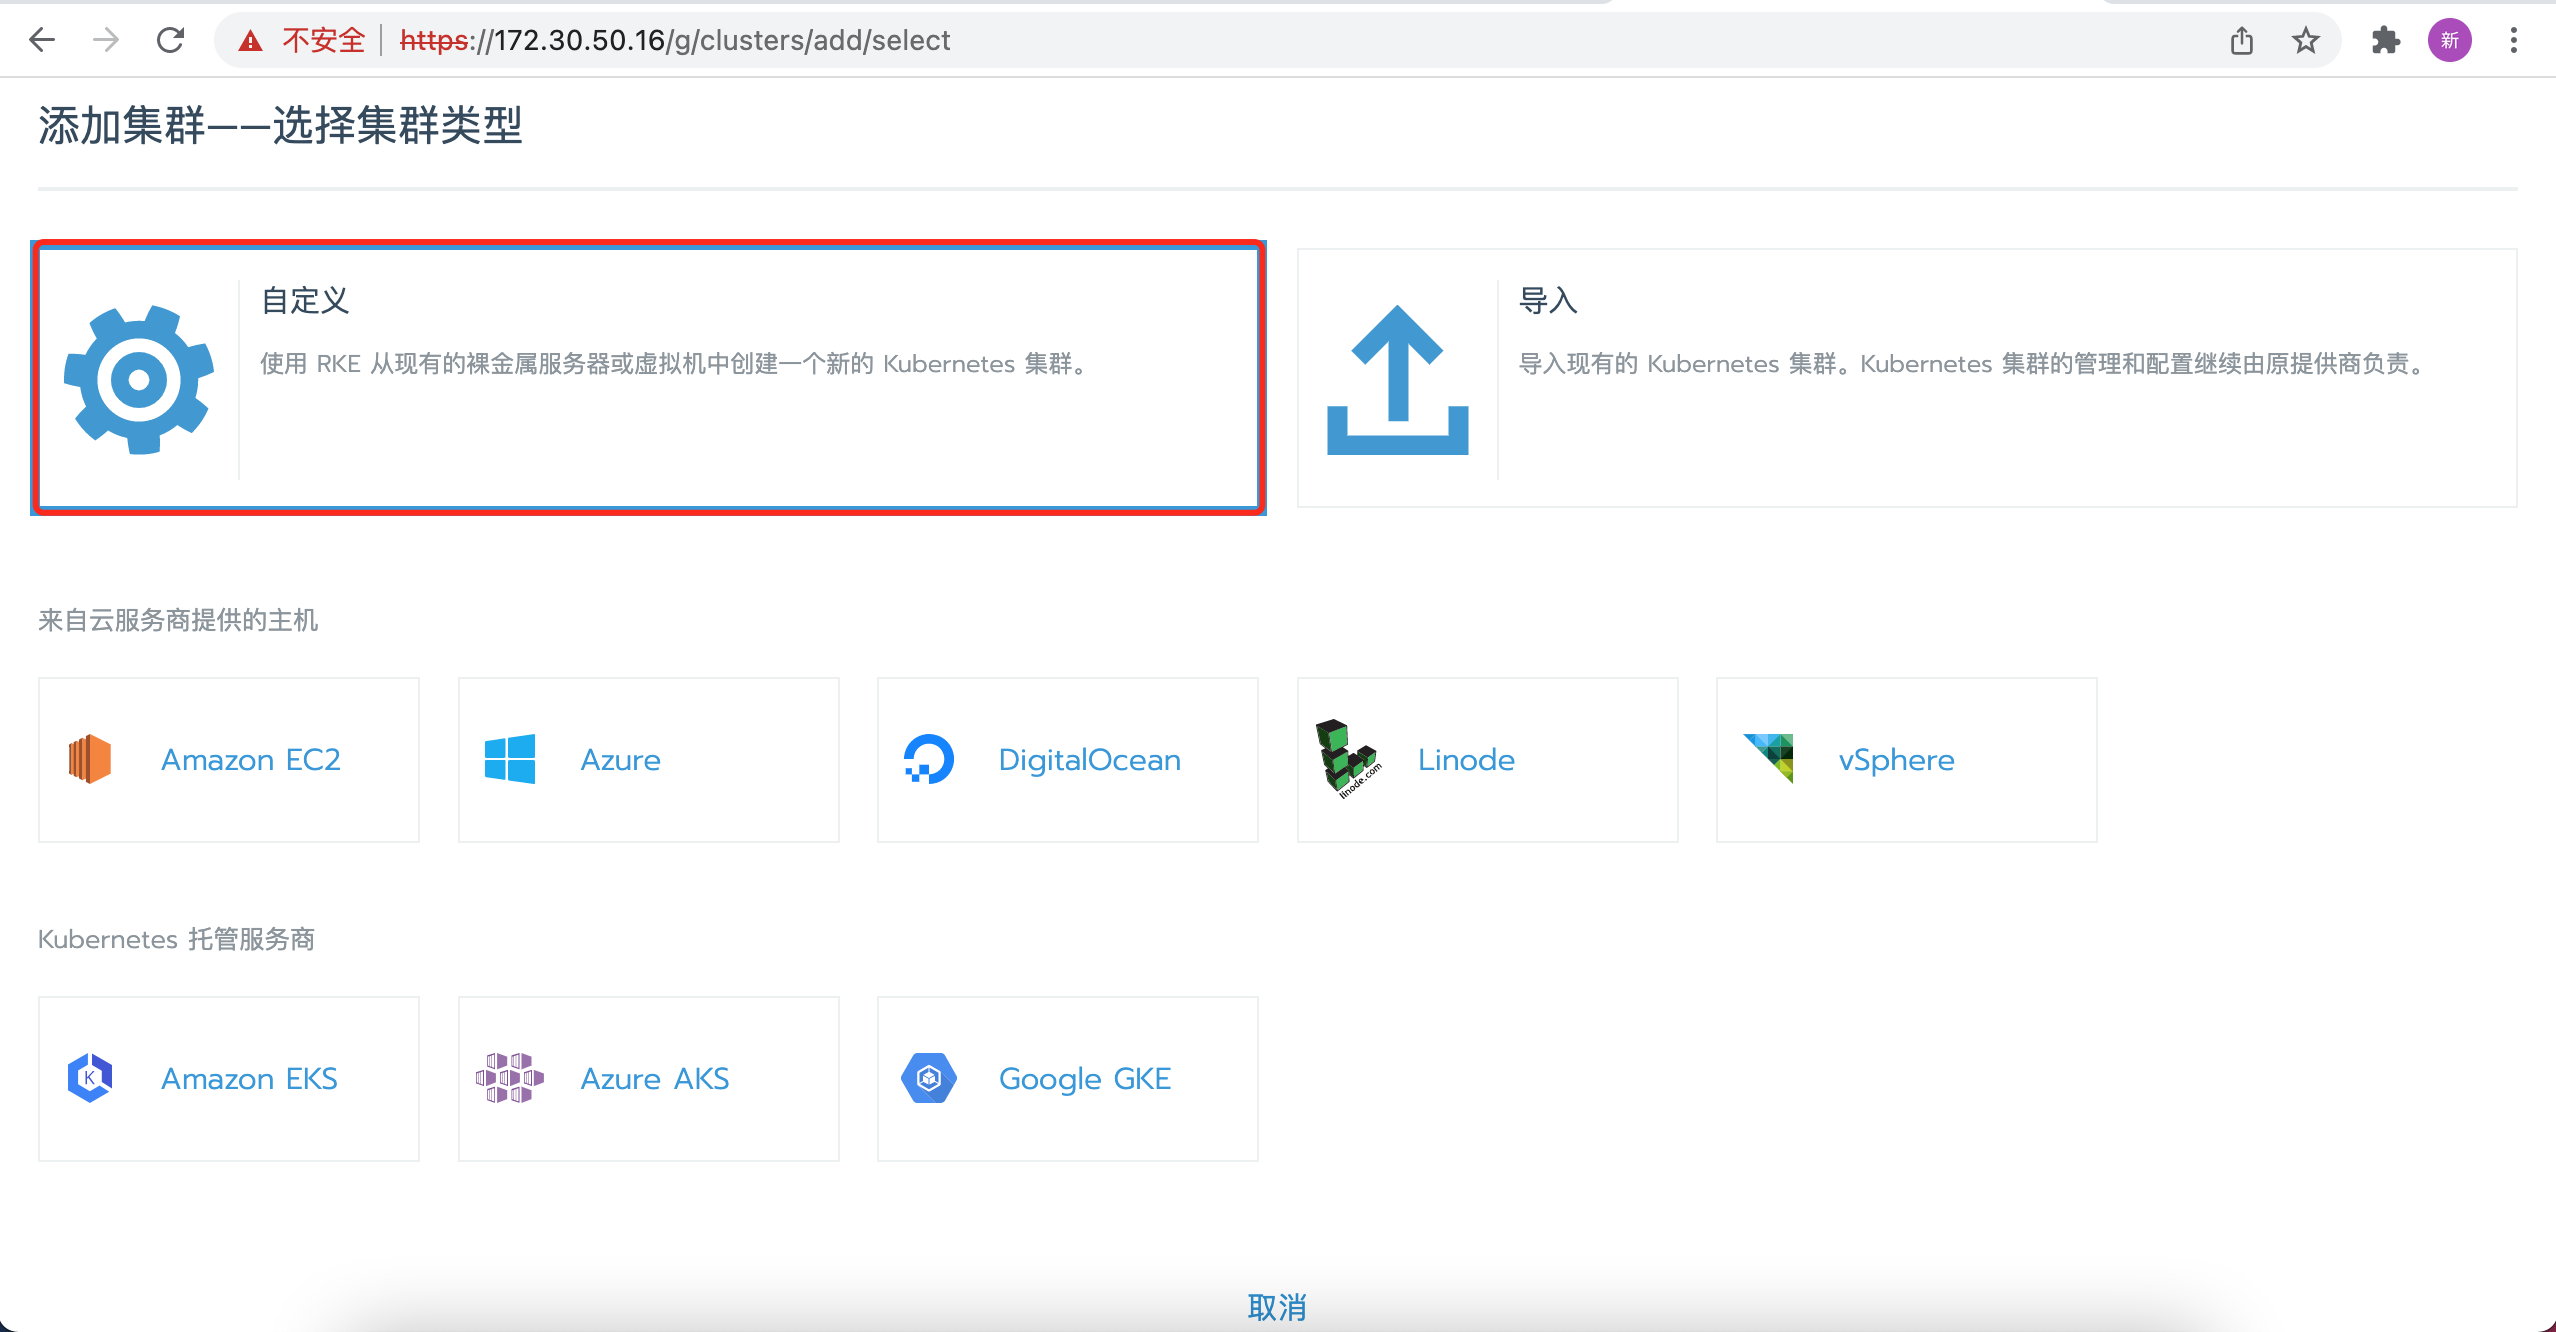Choose Amazon EC2 provider
This screenshot has height=1332, width=2556.
[x=229, y=760]
